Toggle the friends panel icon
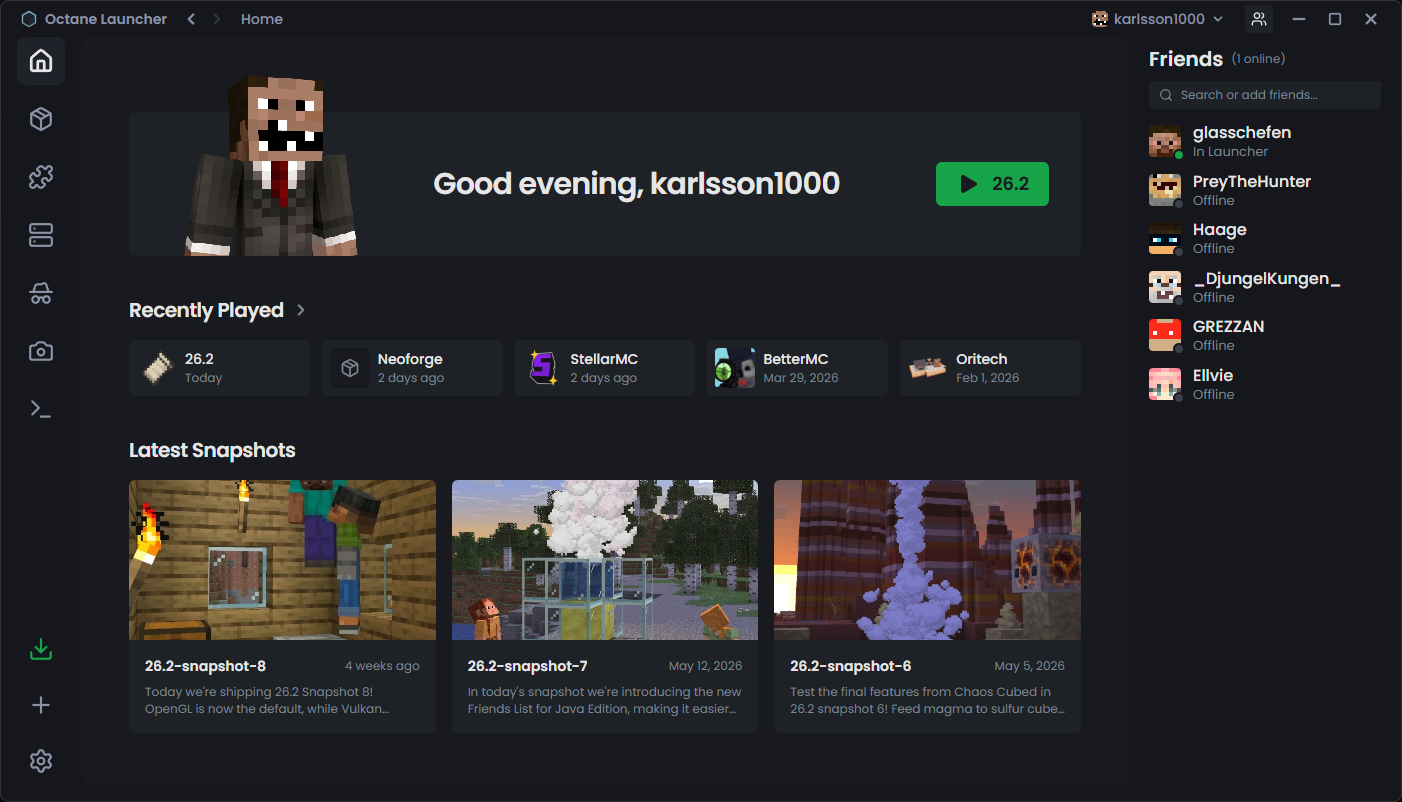The image size is (1402, 802). tap(1259, 19)
